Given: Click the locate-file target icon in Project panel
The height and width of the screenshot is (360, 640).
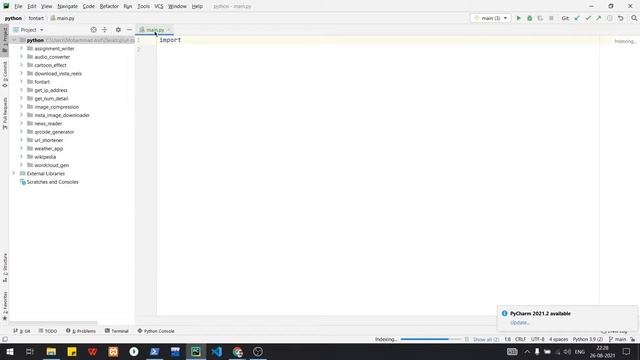Looking at the screenshot, I should tap(93, 30).
